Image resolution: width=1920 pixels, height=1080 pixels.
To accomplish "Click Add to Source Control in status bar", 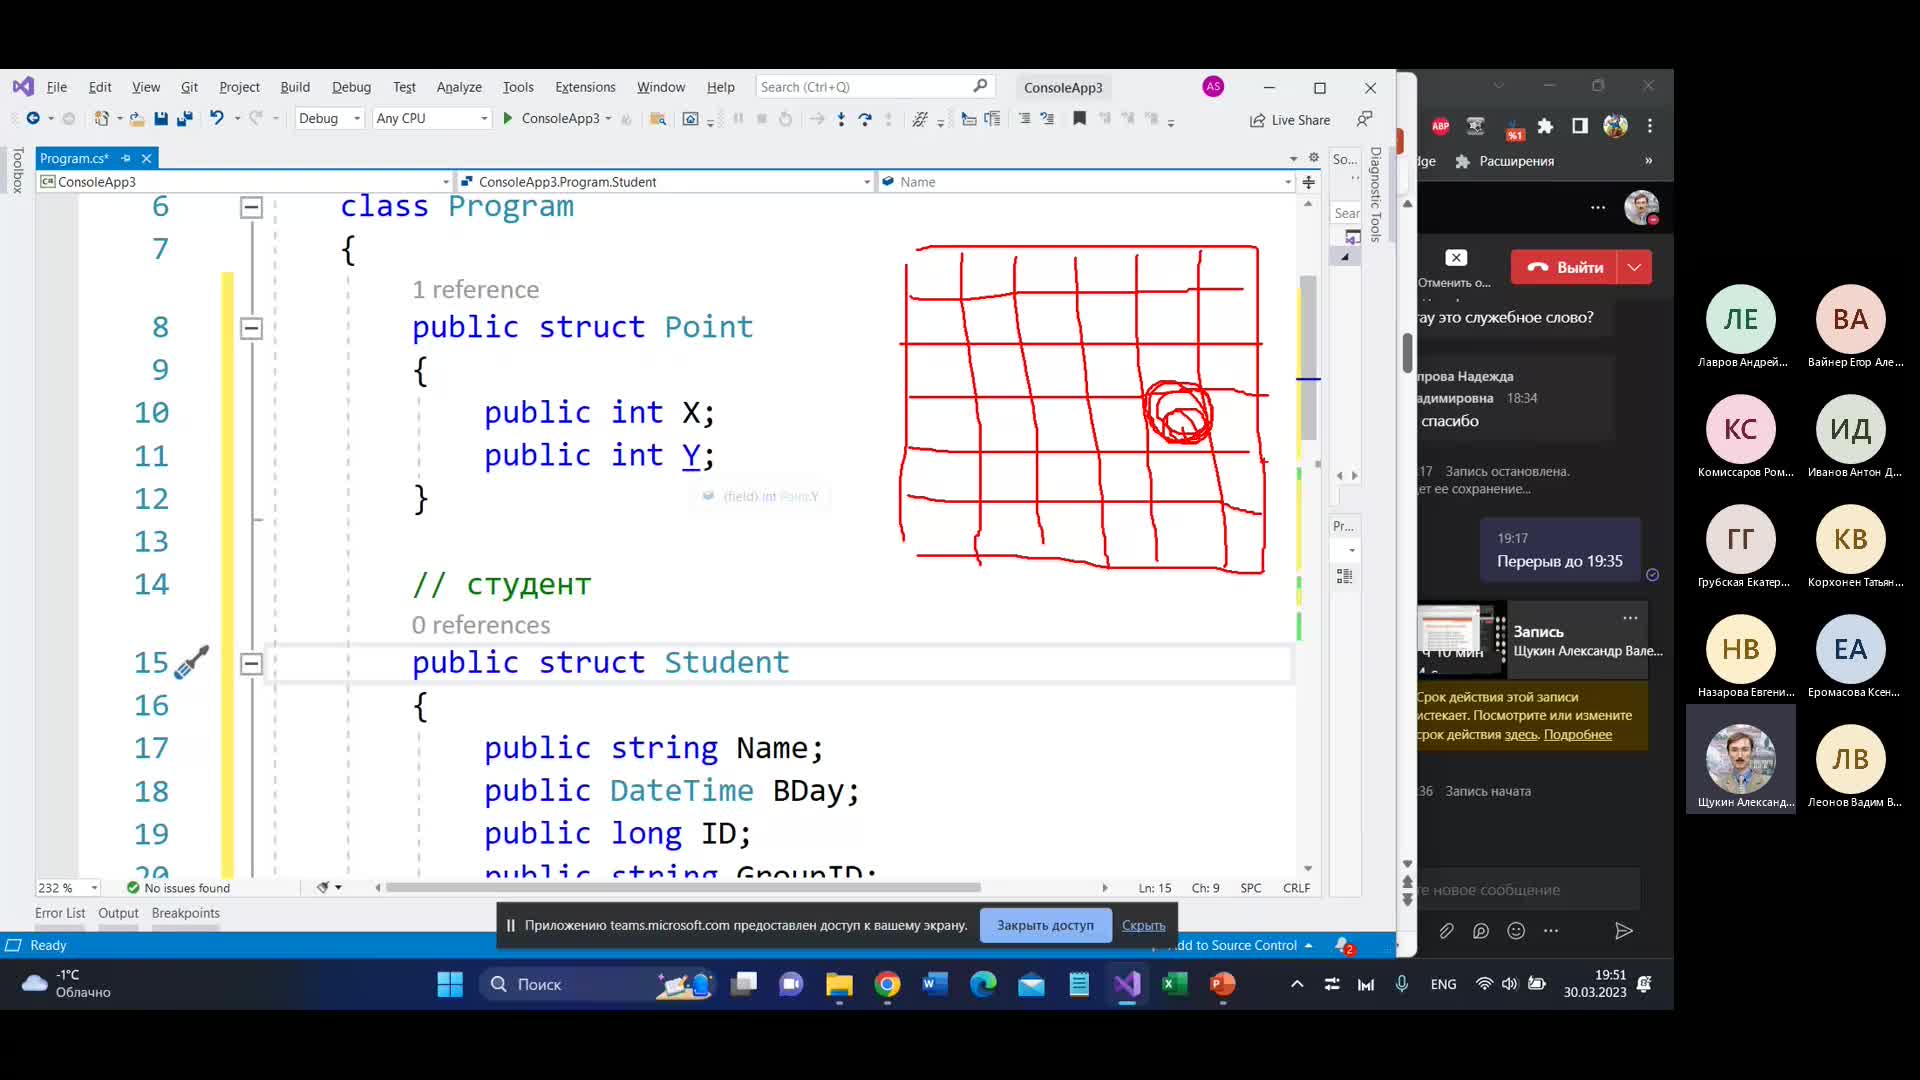I will tap(1240, 945).
